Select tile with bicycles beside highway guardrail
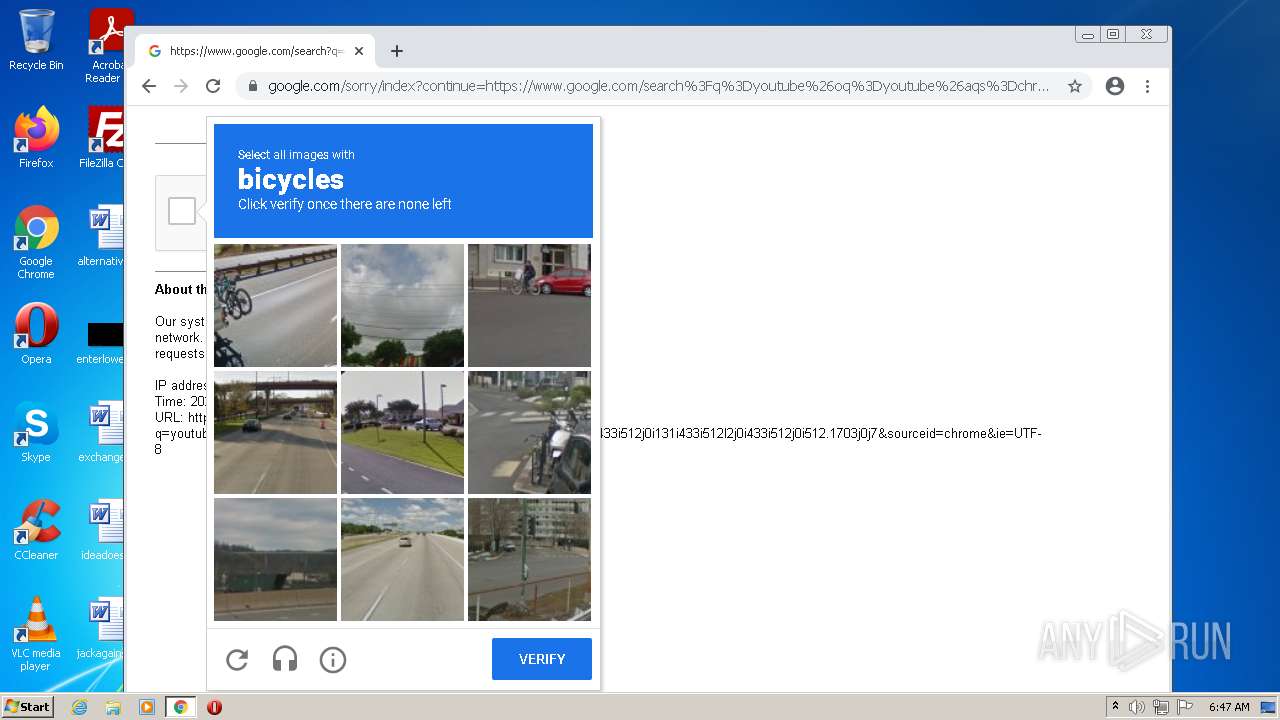This screenshot has height=720, width=1280. [275, 305]
